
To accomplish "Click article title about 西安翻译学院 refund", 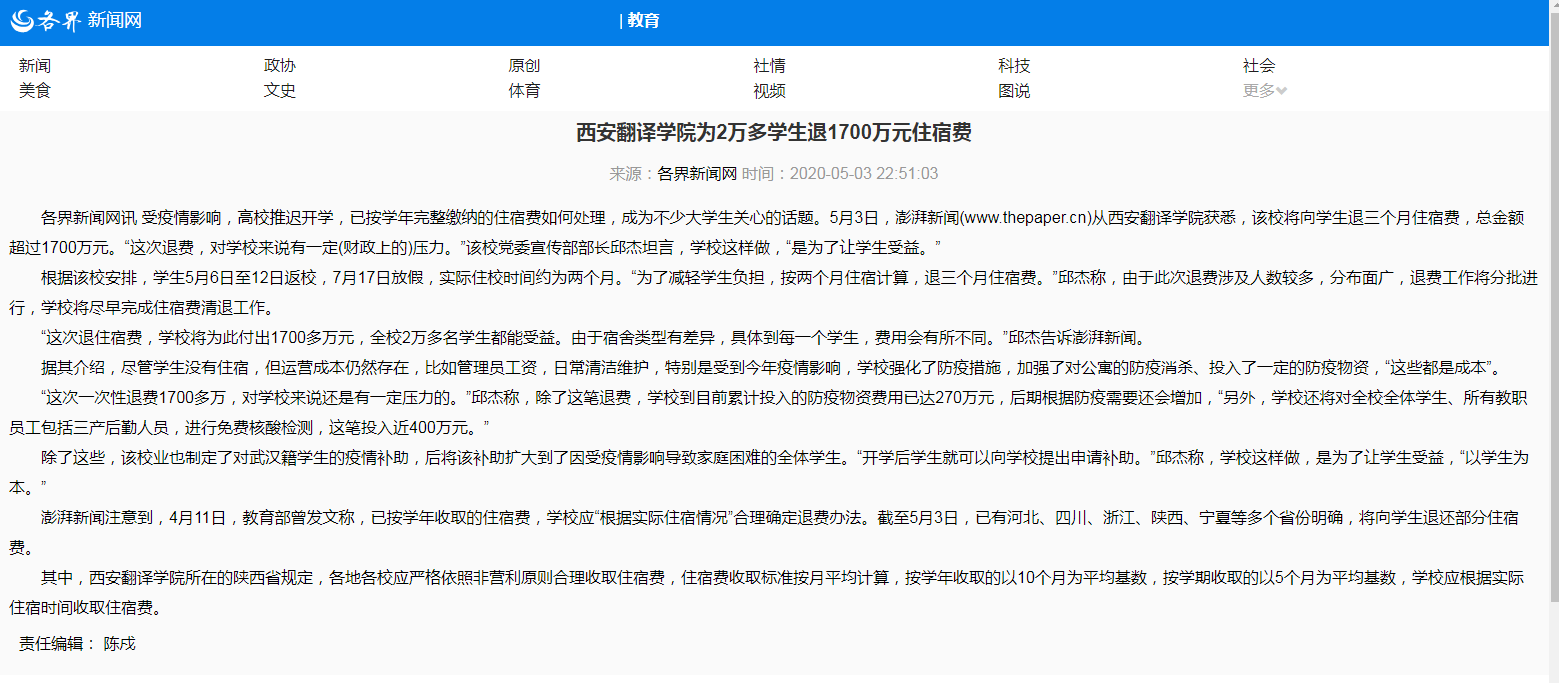I will click(774, 133).
